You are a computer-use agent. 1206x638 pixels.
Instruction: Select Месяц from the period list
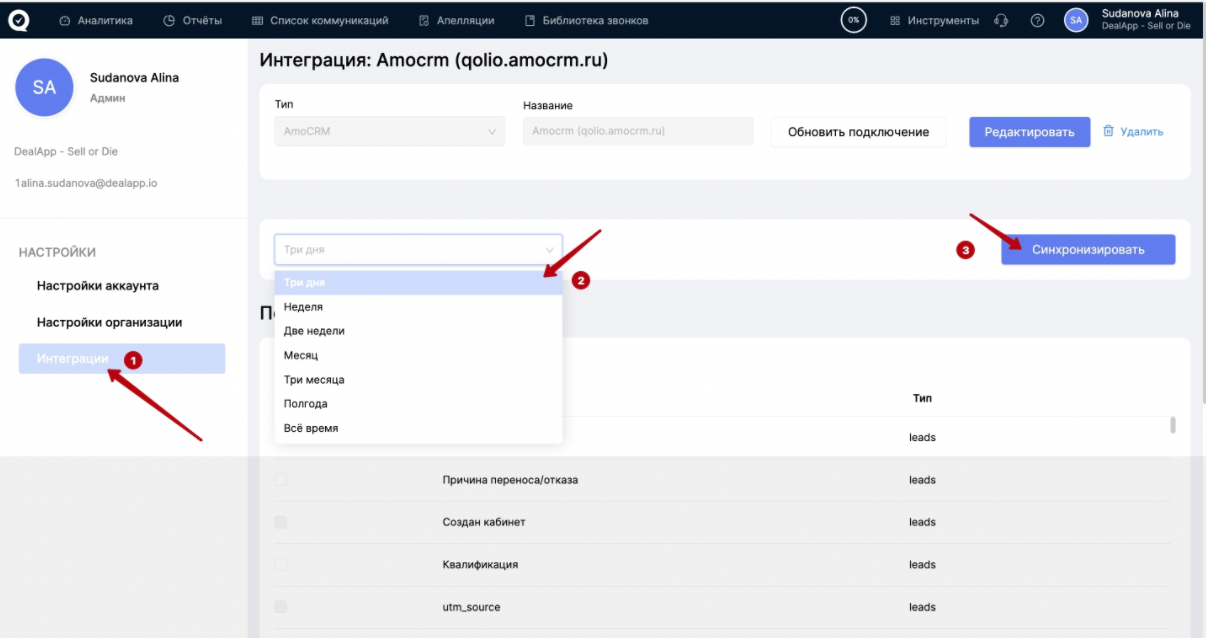point(301,355)
